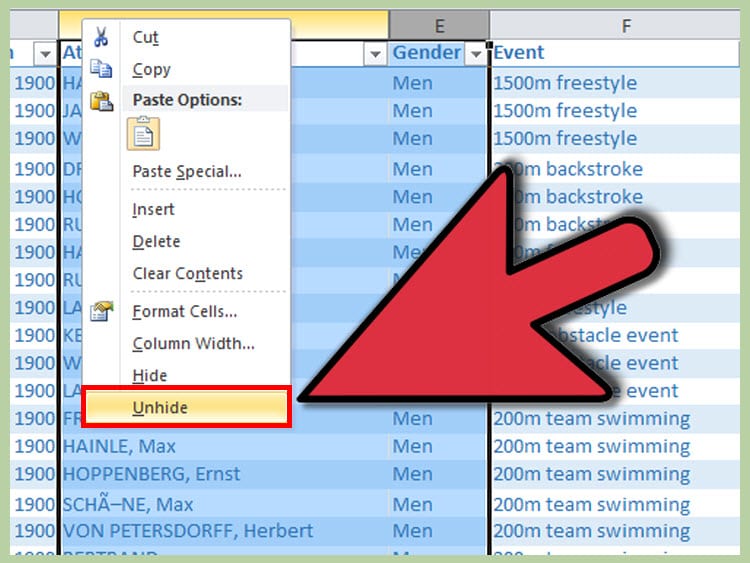Viewport: 750px width, 563px height.
Task: Open the Athlete column filter dropdown arrow
Action: click(x=375, y=53)
